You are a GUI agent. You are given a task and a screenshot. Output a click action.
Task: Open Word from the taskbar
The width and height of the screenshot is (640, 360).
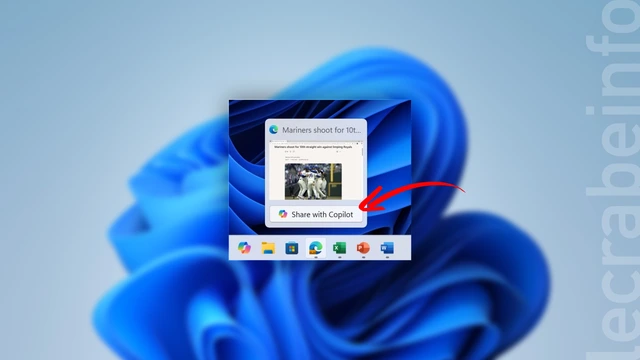click(x=387, y=248)
